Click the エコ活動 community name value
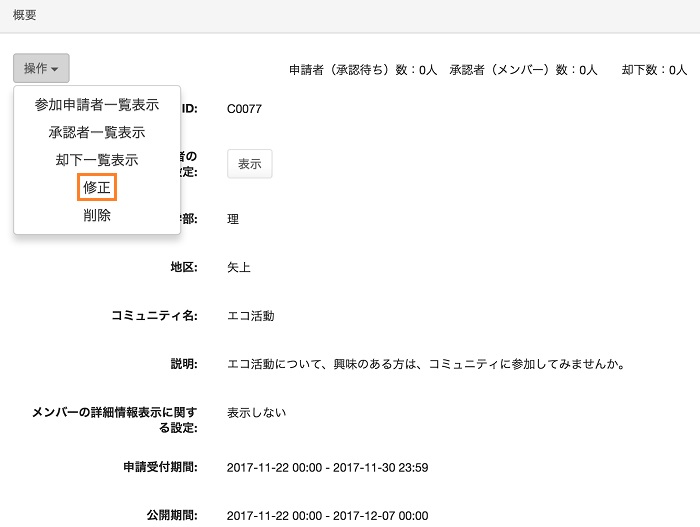The height and width of the screenshot is (527, 700). coord(250,316)
